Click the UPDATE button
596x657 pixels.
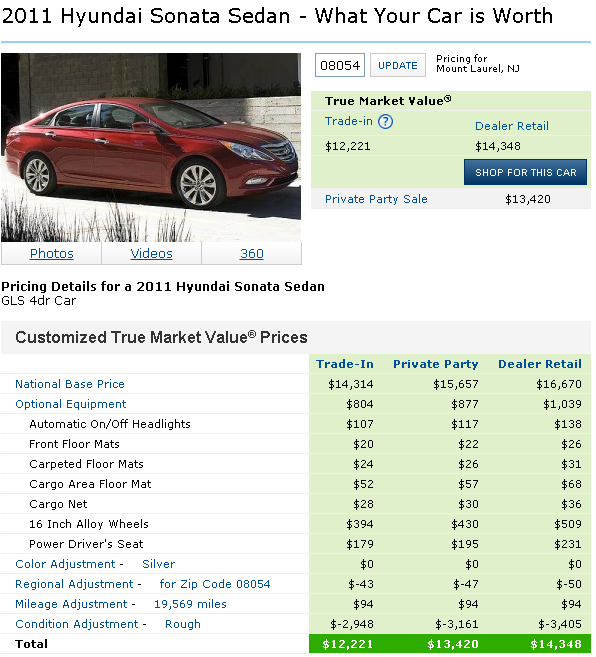[x=398, y=65]
